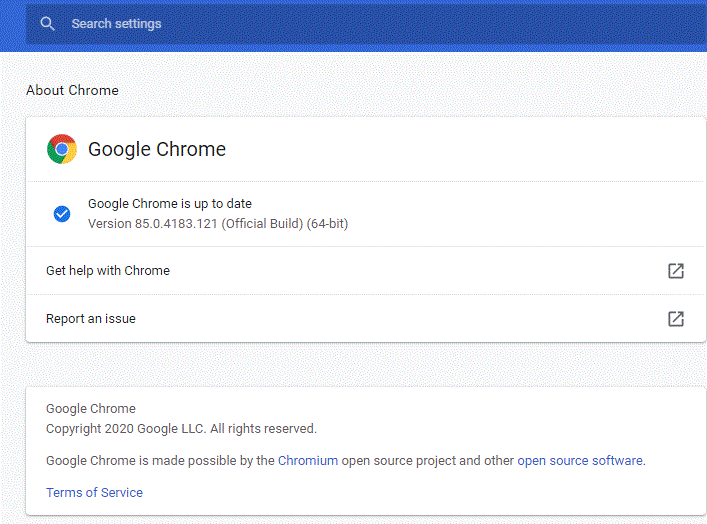Image resolution: width=707 pixels, height=524 pixels.
Task: Click the 'All rights reserved.' text
Action: pos(263,428)
